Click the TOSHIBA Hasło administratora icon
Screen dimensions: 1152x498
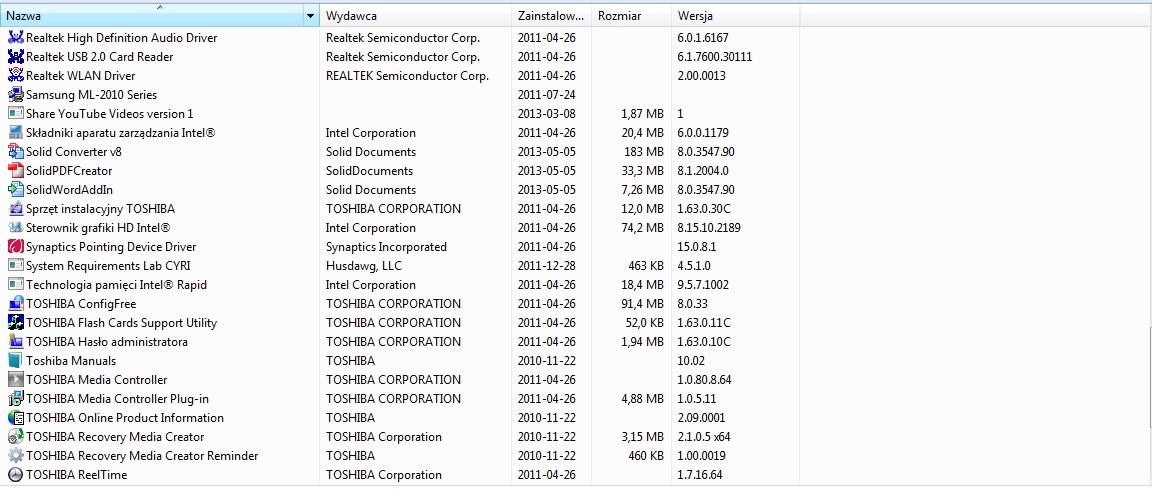pyautogui.click(x=15, y=342)
